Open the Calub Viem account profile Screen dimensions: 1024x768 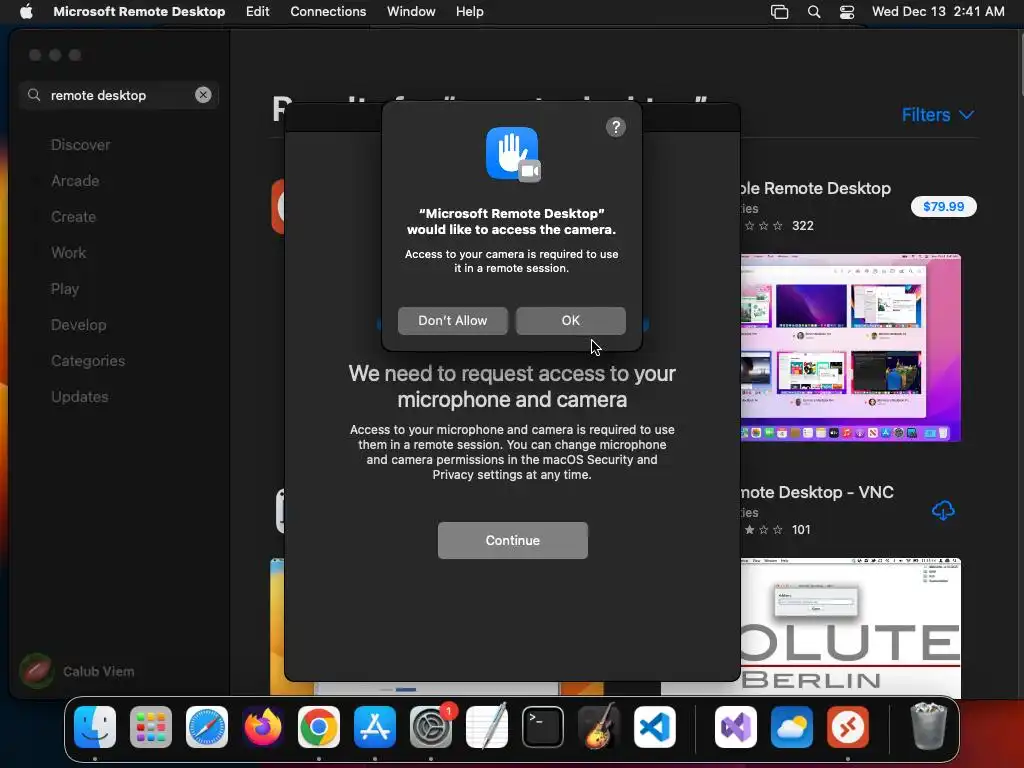pos(77,671)
